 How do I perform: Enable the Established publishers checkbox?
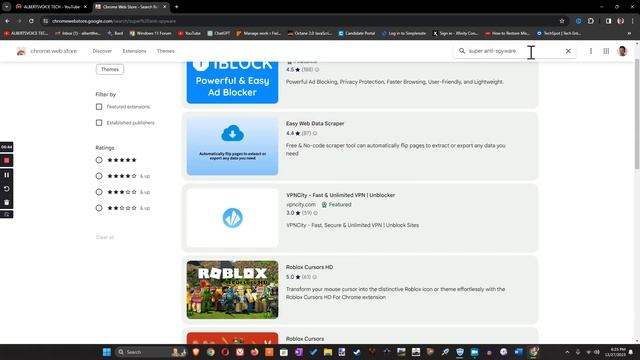[99, 122]
